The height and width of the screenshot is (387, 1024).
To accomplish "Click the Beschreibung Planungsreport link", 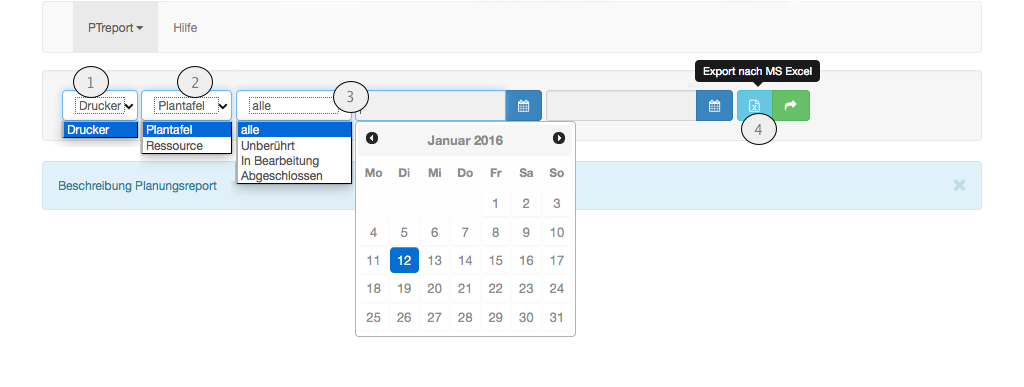I will pyautogui.click(x=137, y=186).
